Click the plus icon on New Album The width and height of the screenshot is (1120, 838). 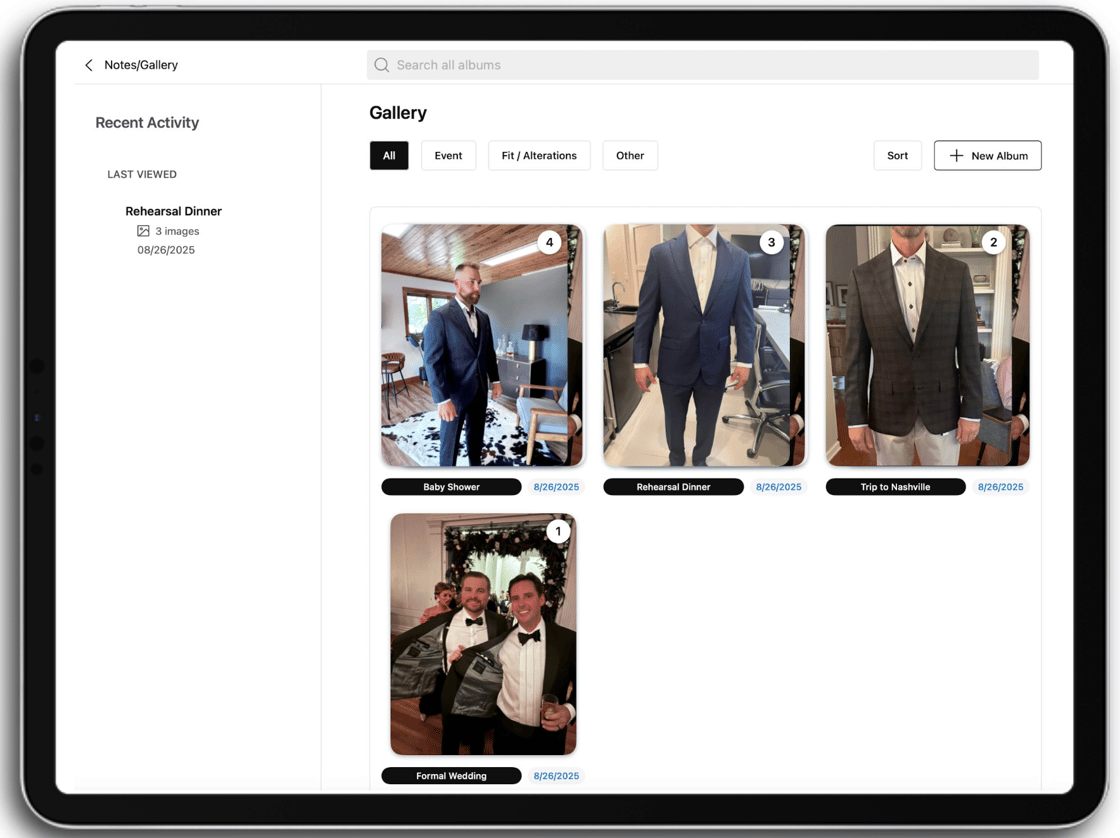pyautogui.click(x=956, y=156)
